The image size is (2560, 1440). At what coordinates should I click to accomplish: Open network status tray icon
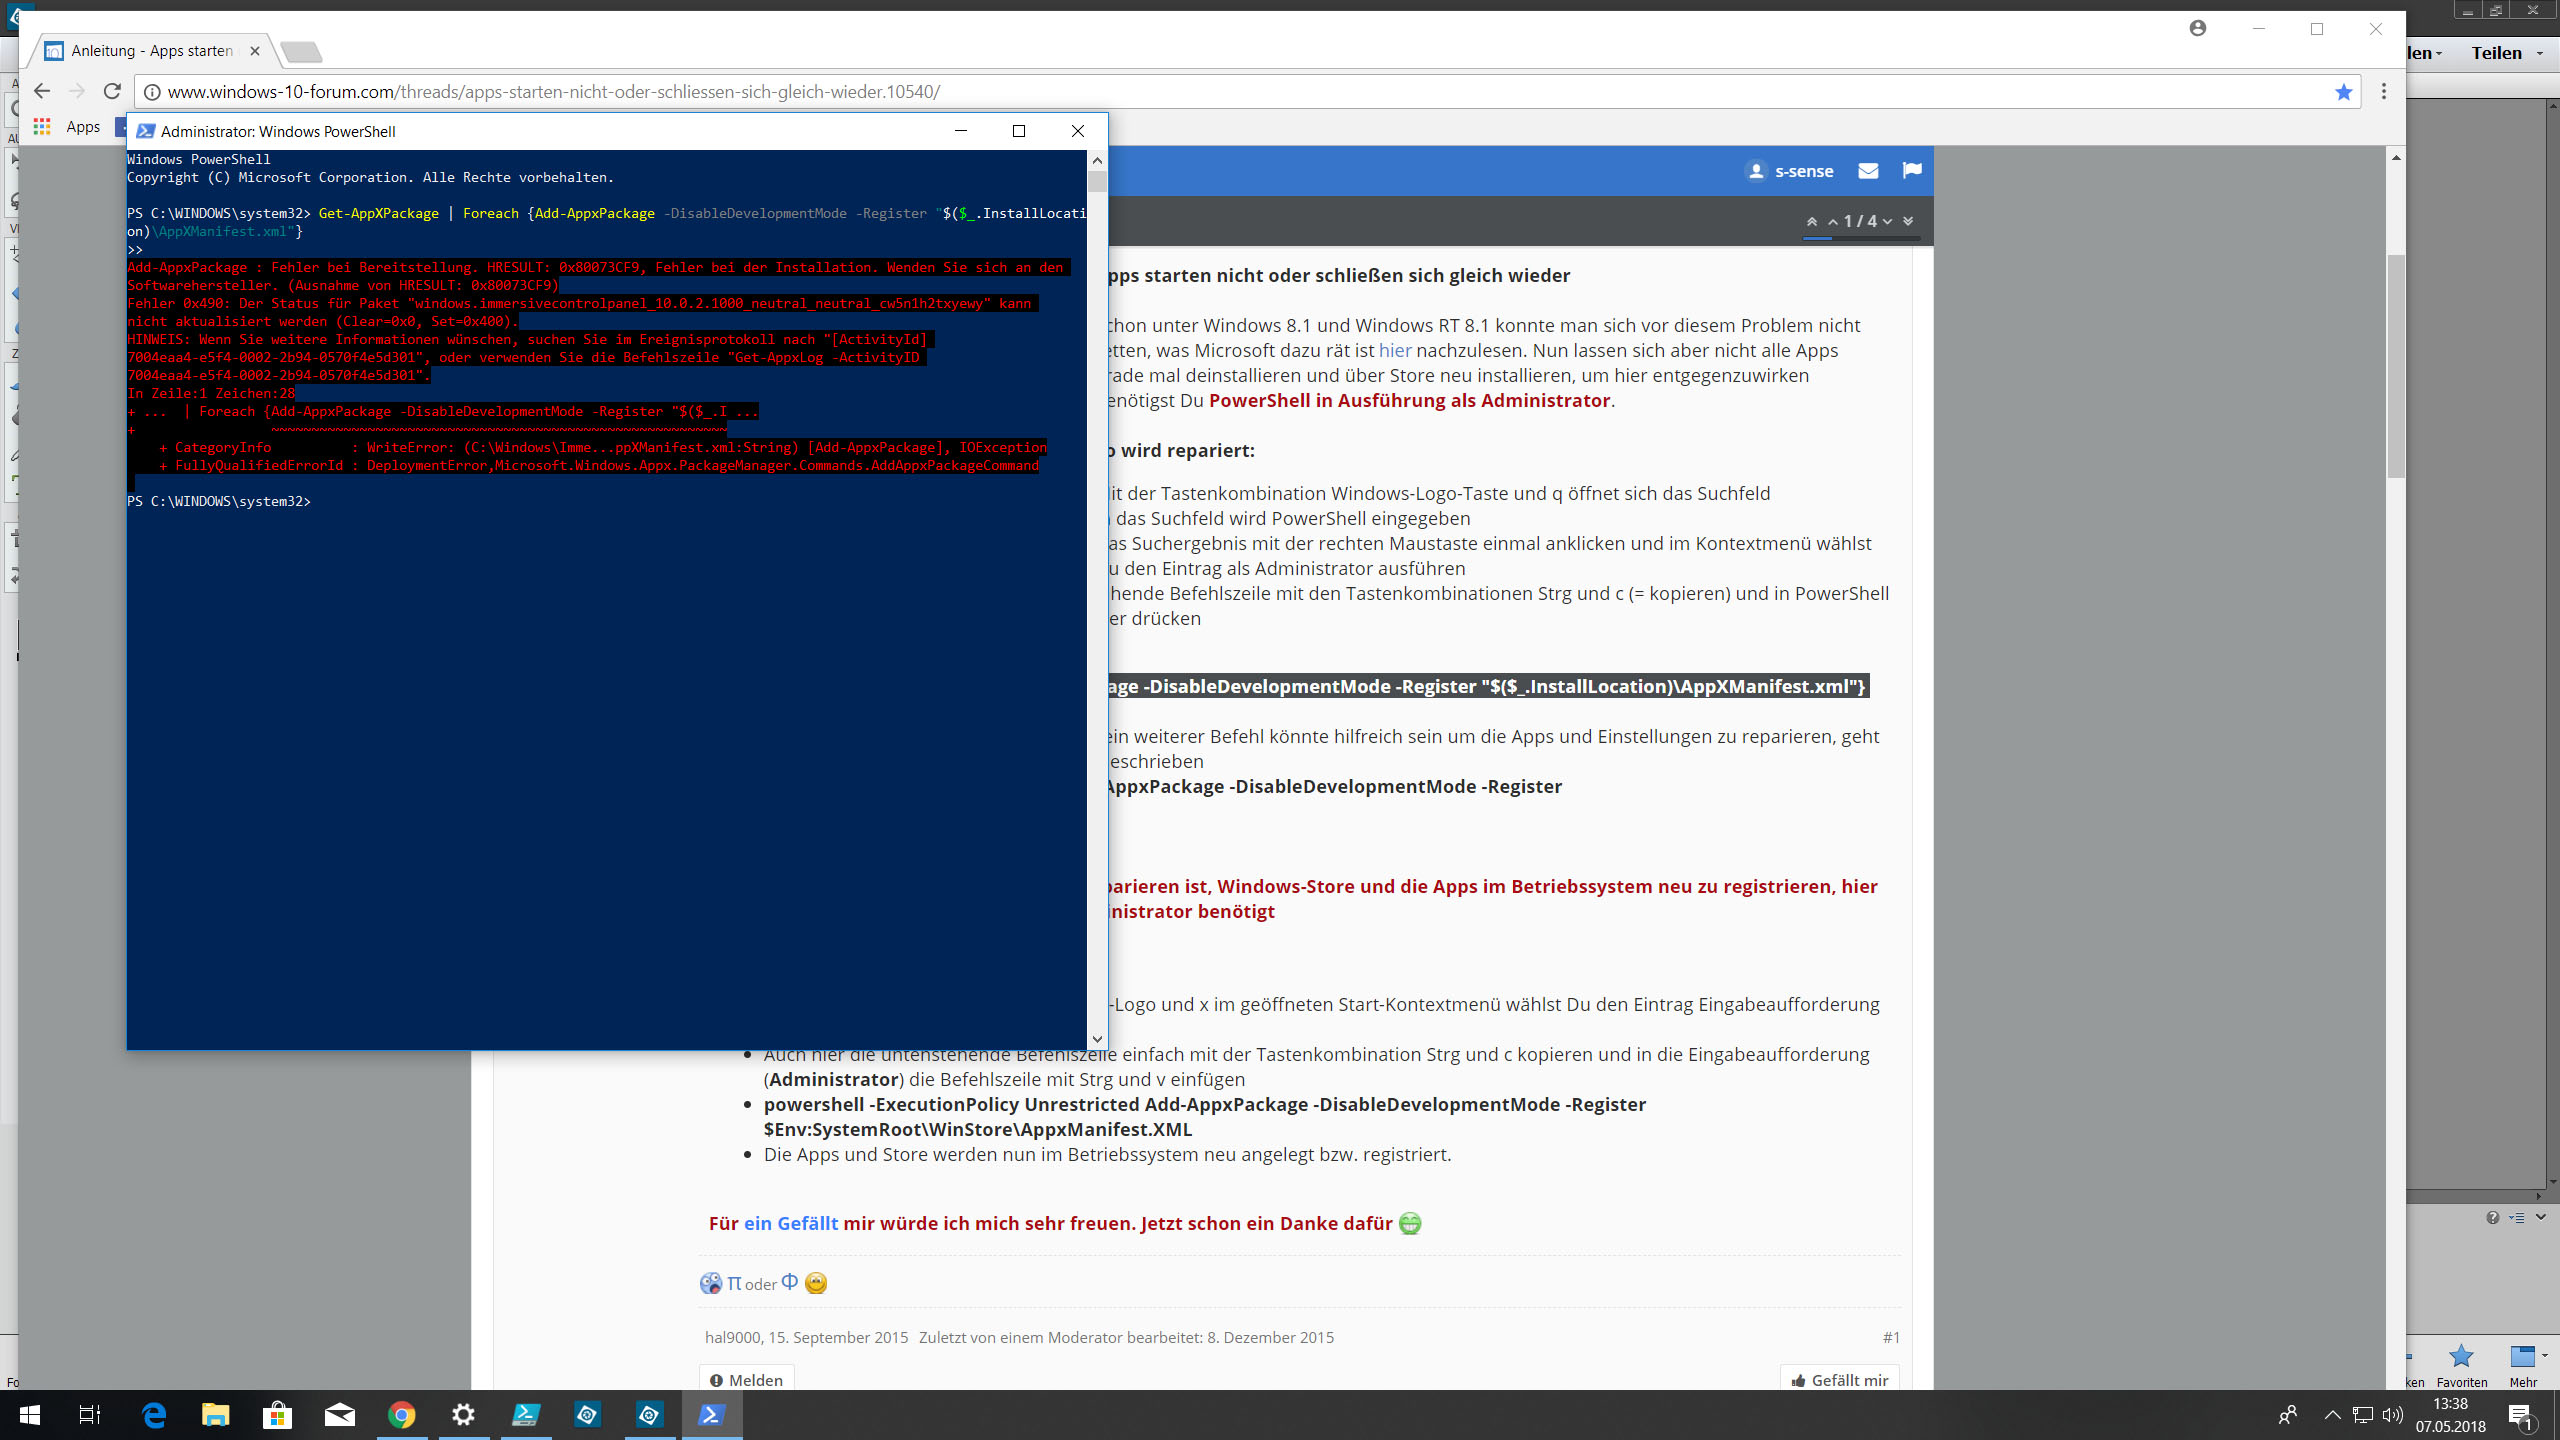click(x=2362, y=1415)
